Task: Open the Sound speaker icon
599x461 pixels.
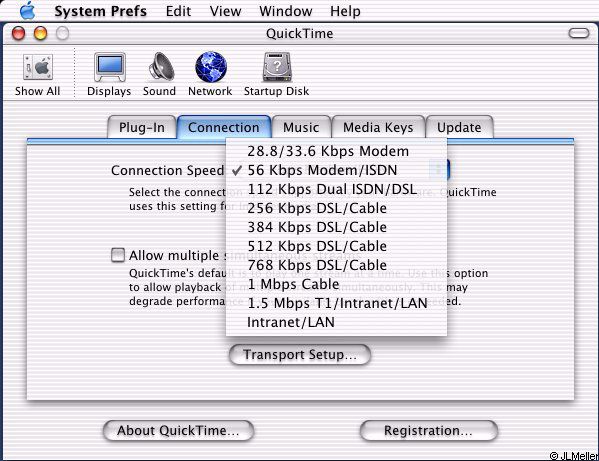Action: (x=161, y=66)
